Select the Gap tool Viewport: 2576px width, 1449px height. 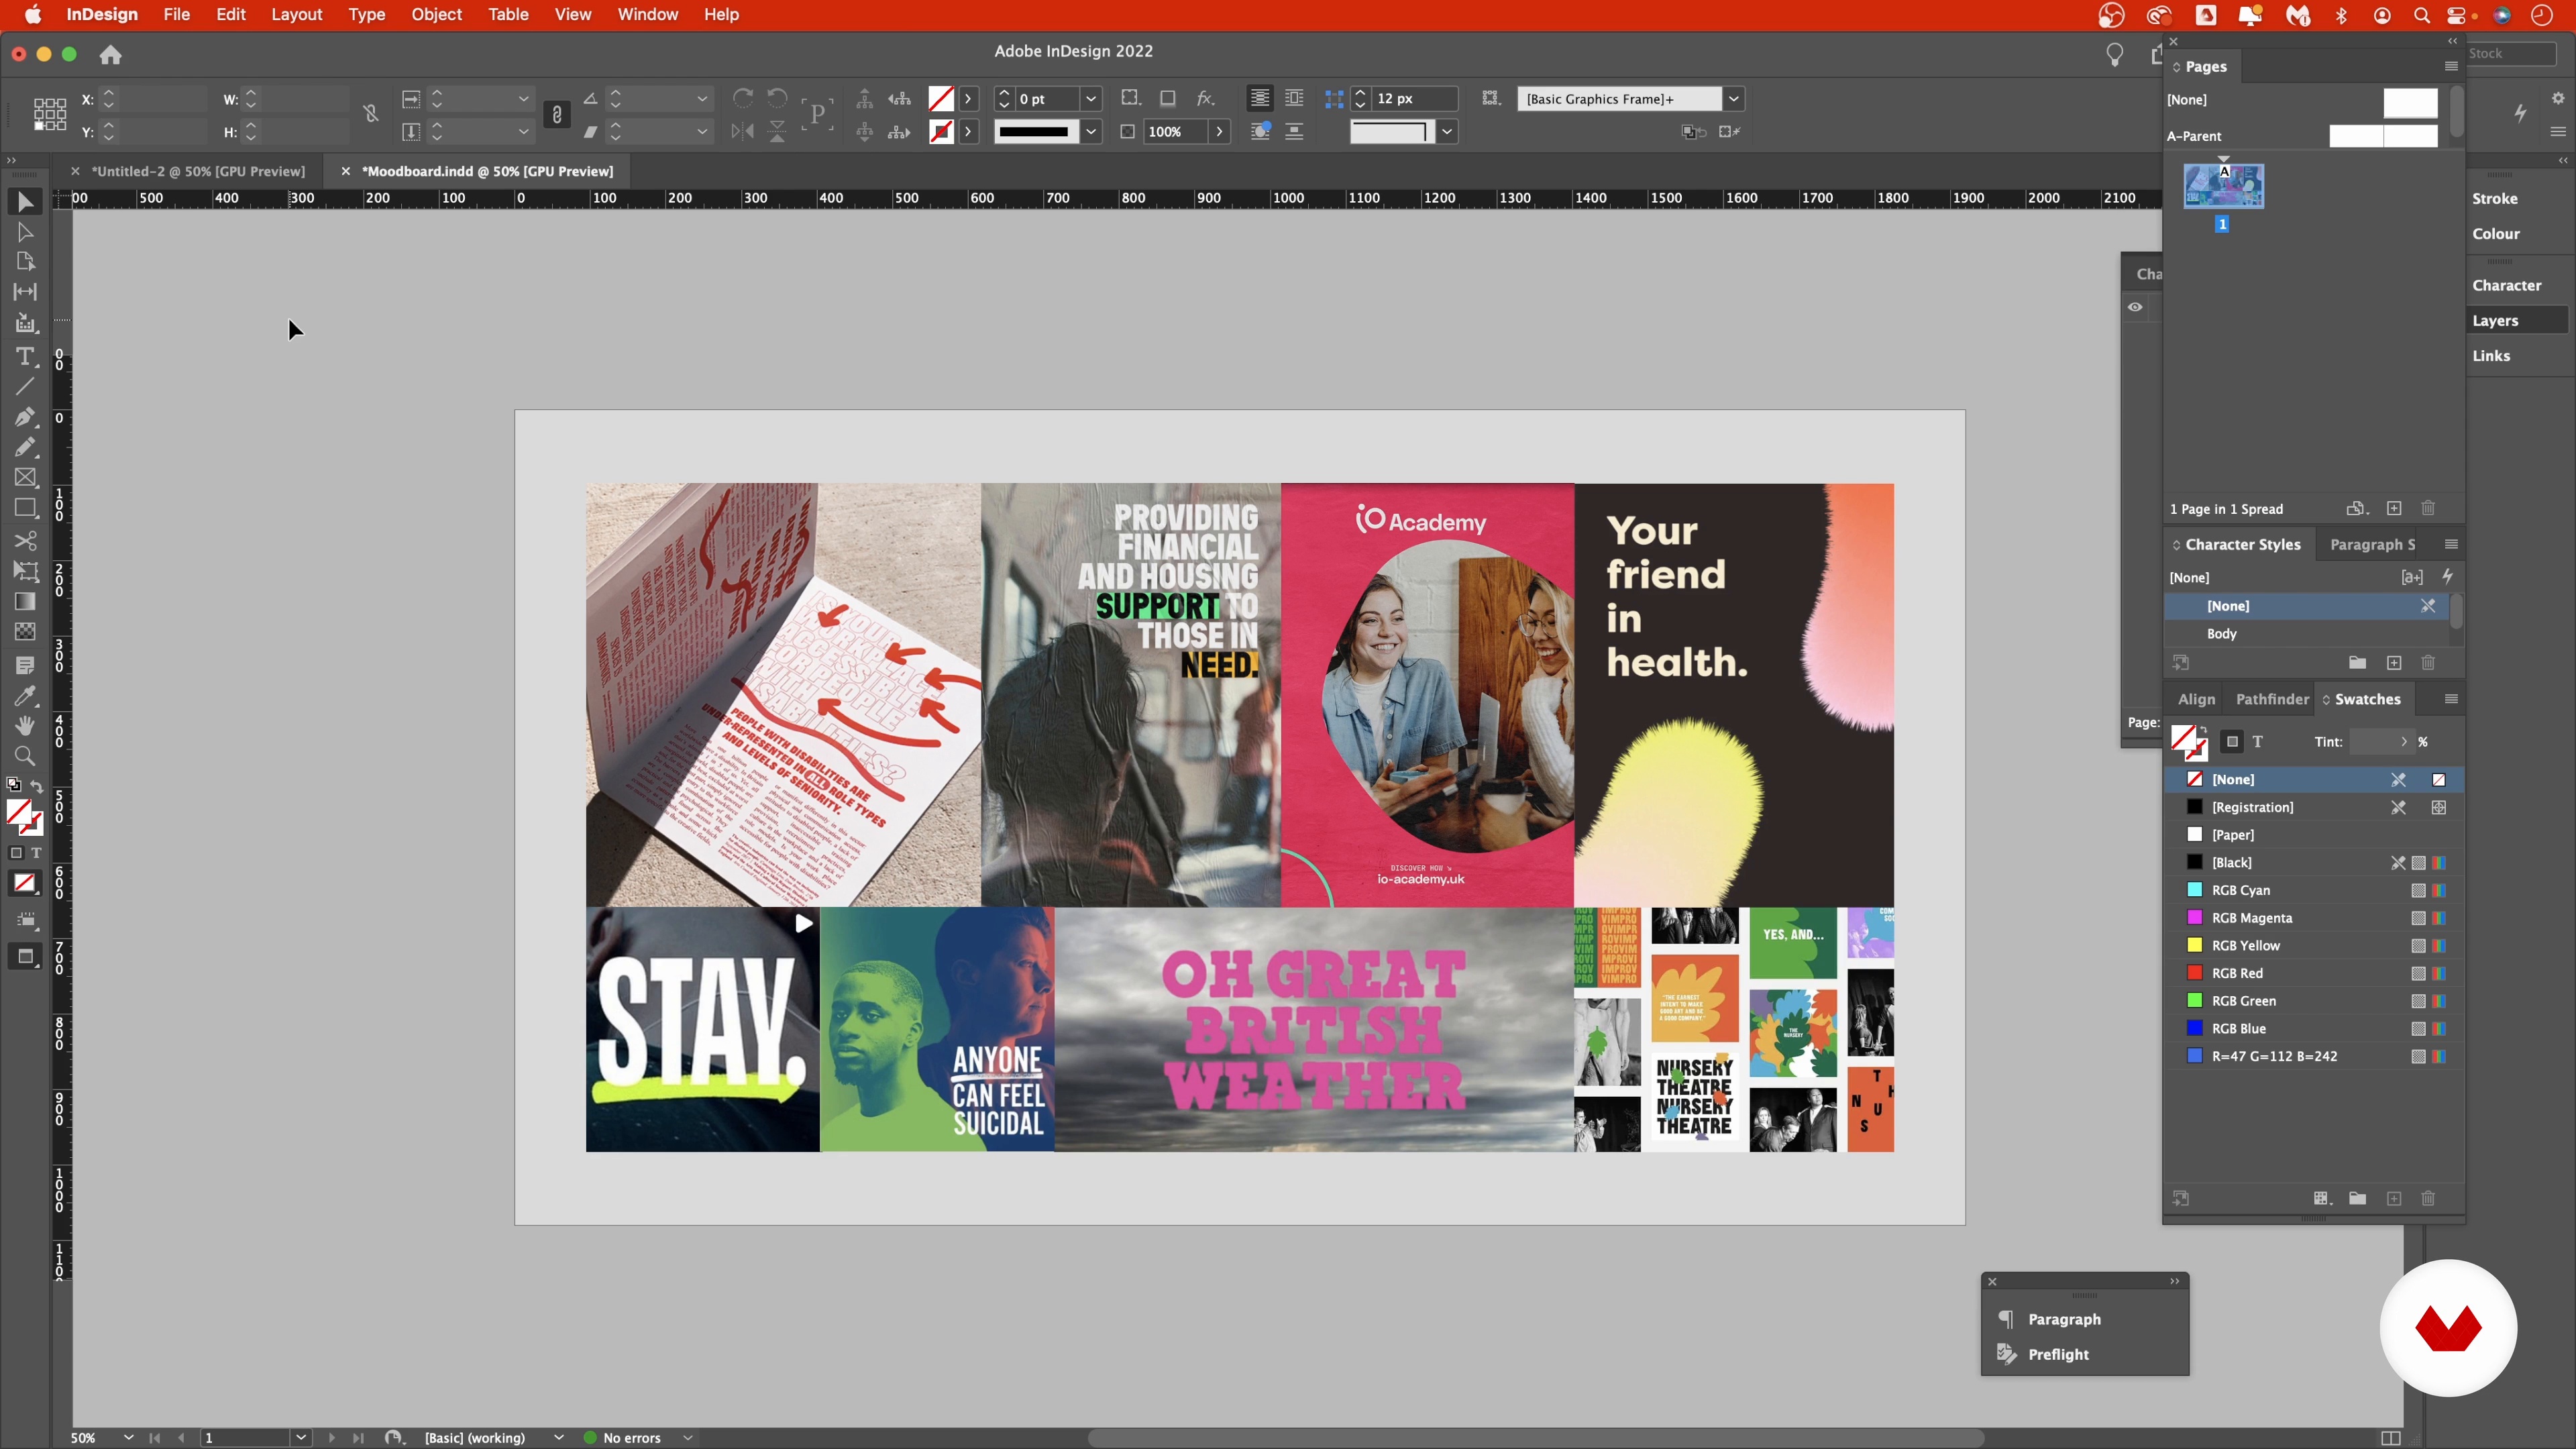(x=25, y=291)
